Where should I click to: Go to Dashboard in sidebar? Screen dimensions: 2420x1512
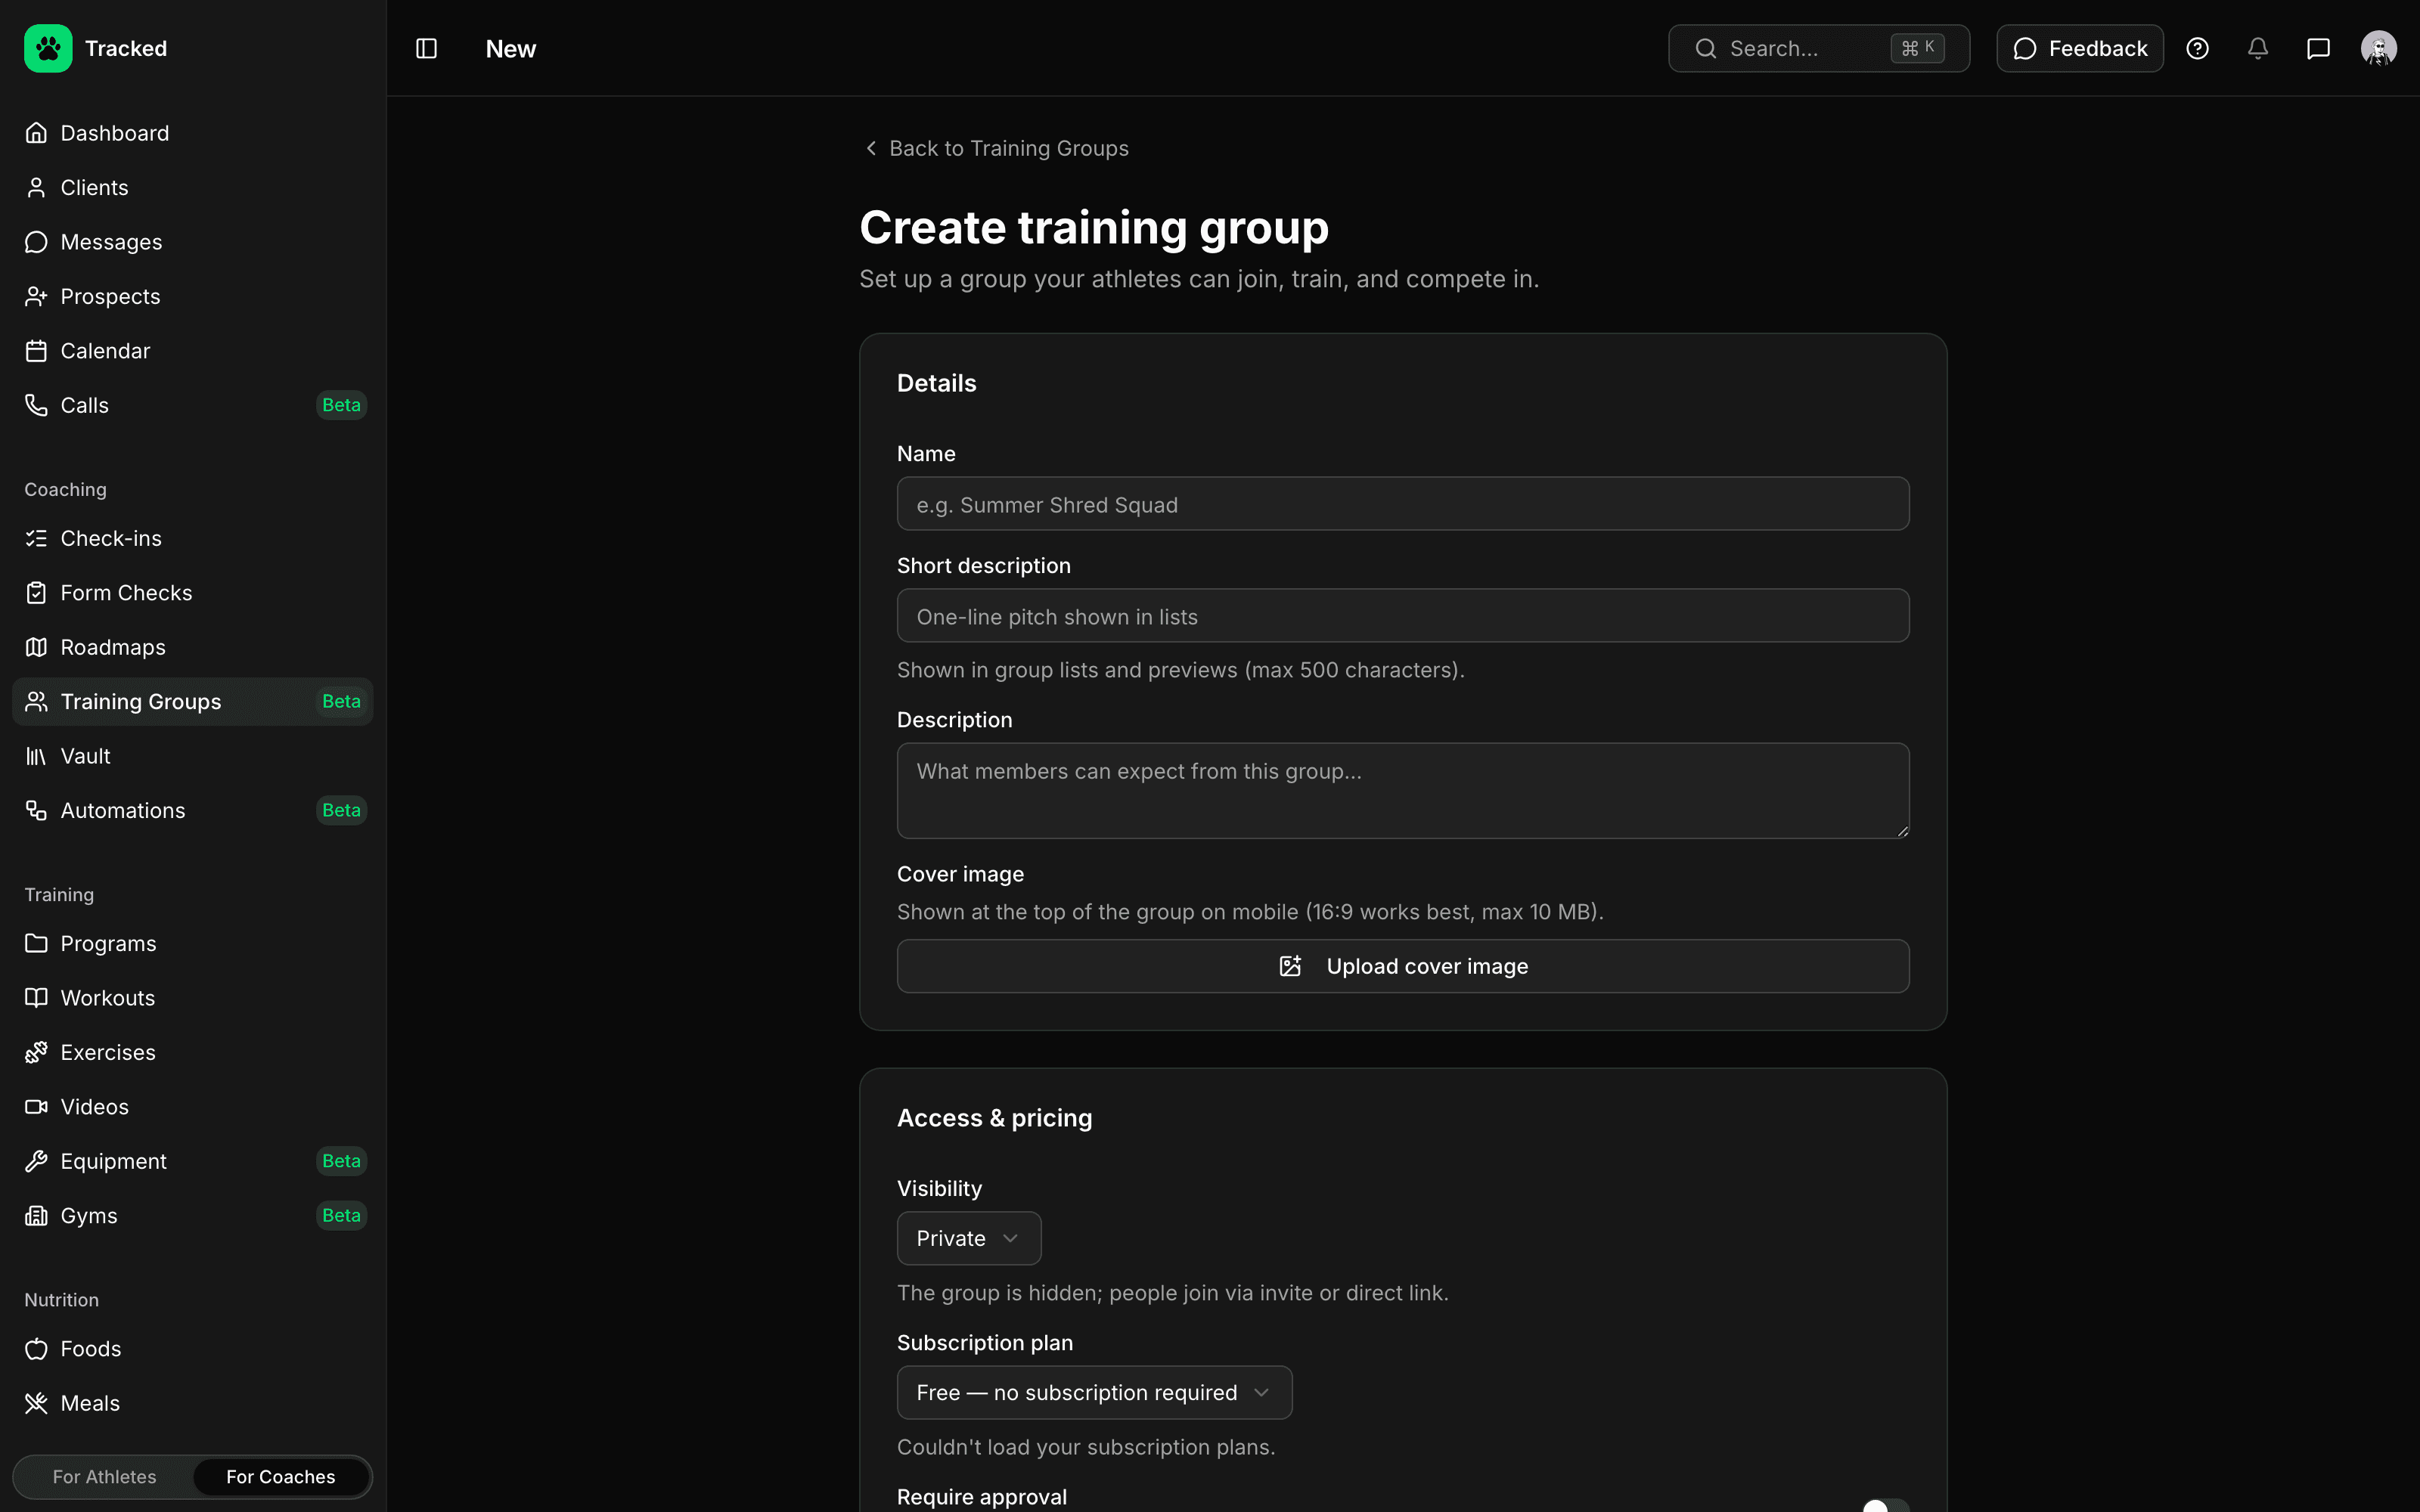click(x=192, y=133)
